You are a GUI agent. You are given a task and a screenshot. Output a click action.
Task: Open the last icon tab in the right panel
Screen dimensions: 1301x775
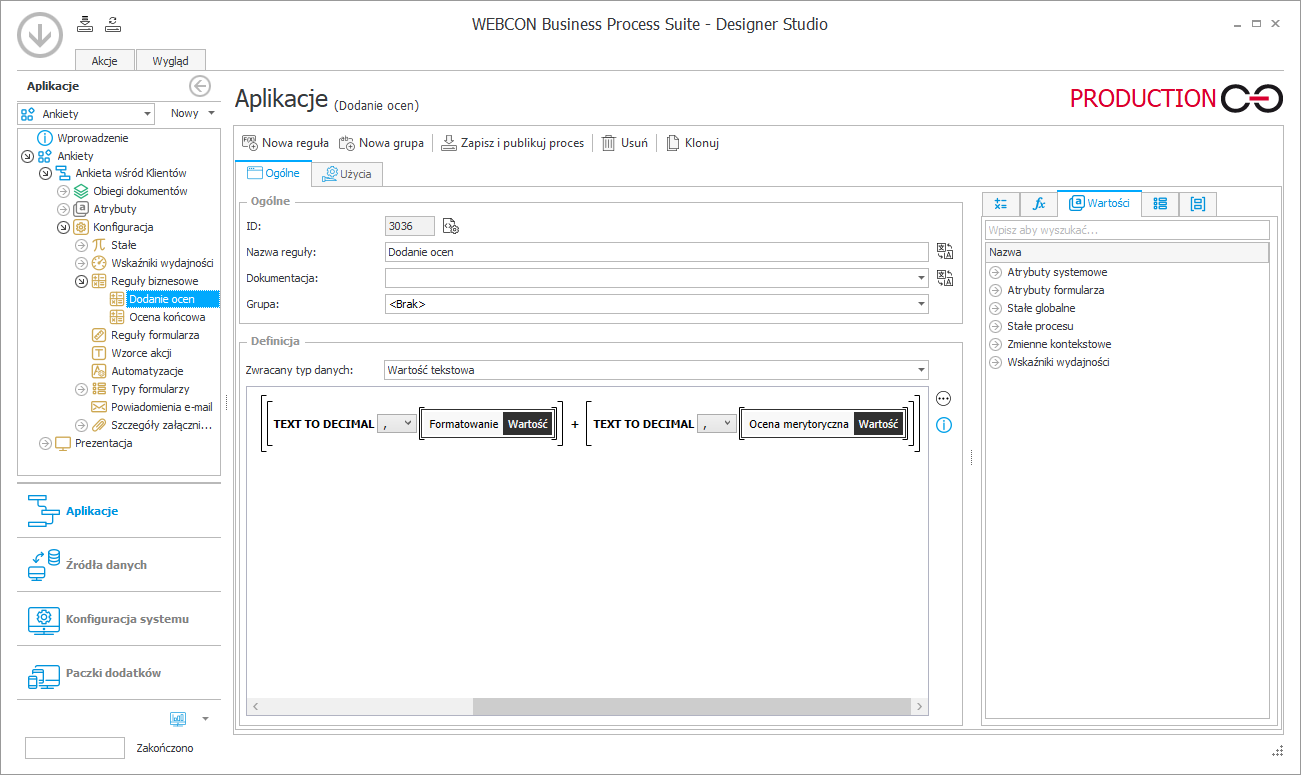pos(1198,204)
